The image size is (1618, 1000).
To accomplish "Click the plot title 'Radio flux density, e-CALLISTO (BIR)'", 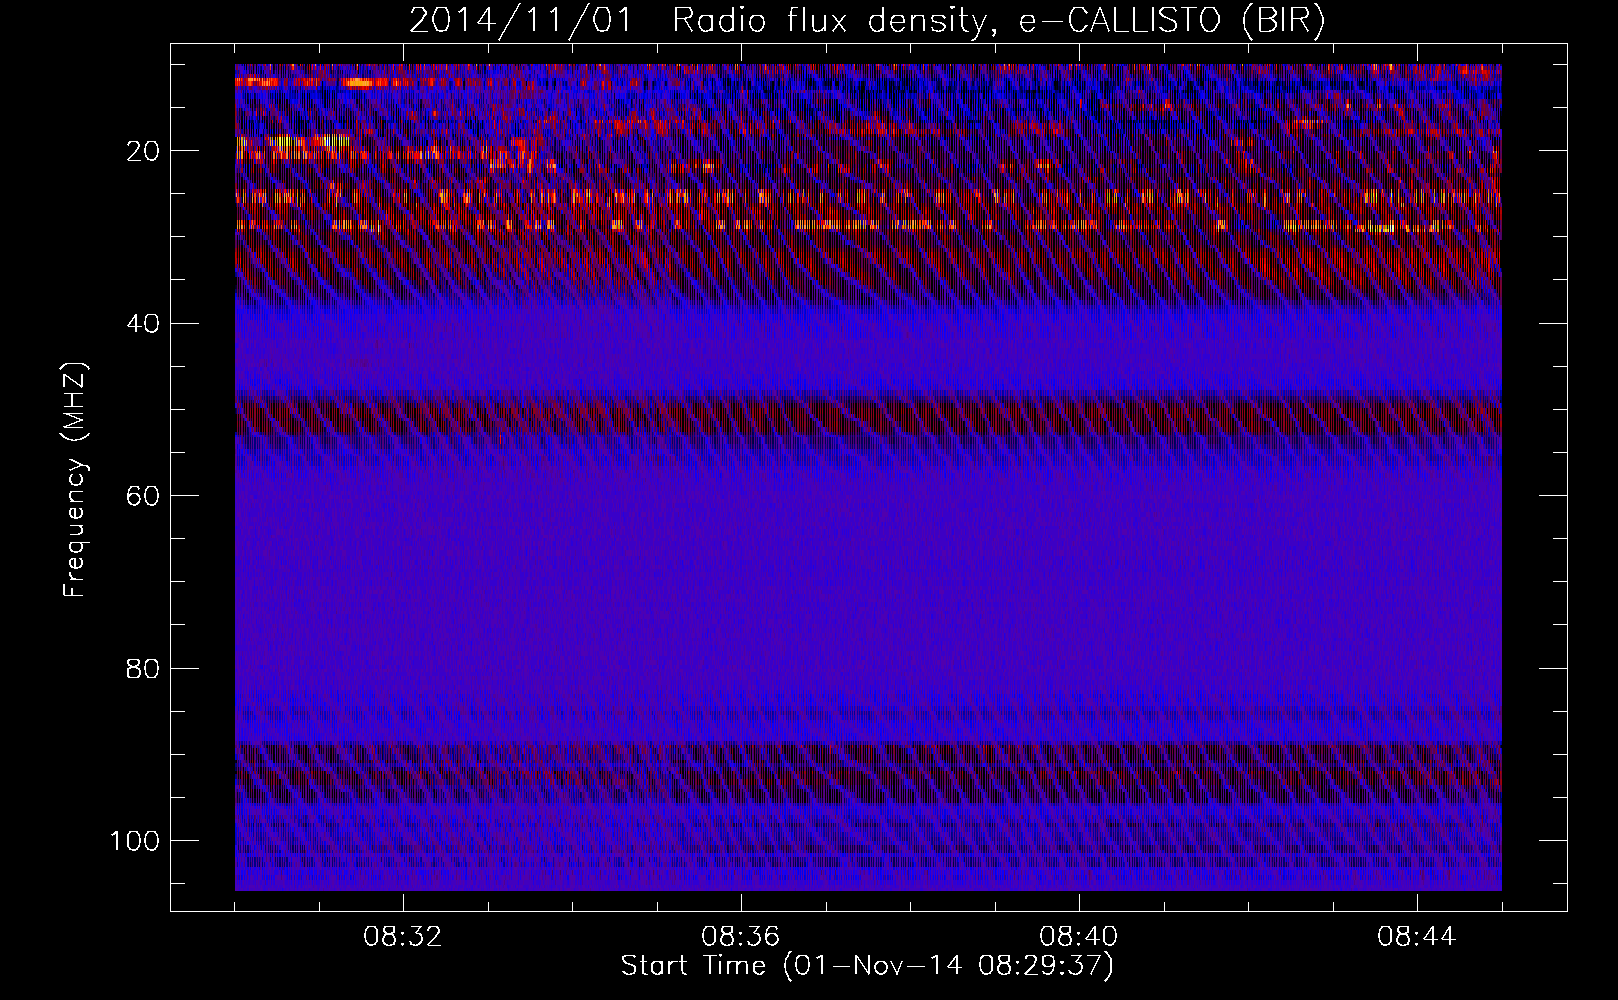I will click(x=999, y=20).
